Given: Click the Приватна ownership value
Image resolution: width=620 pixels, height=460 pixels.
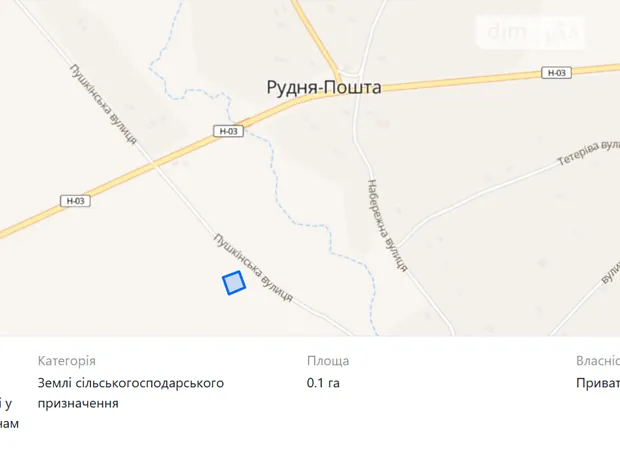Looking at the screenshot, I should [x=598, y=383].
